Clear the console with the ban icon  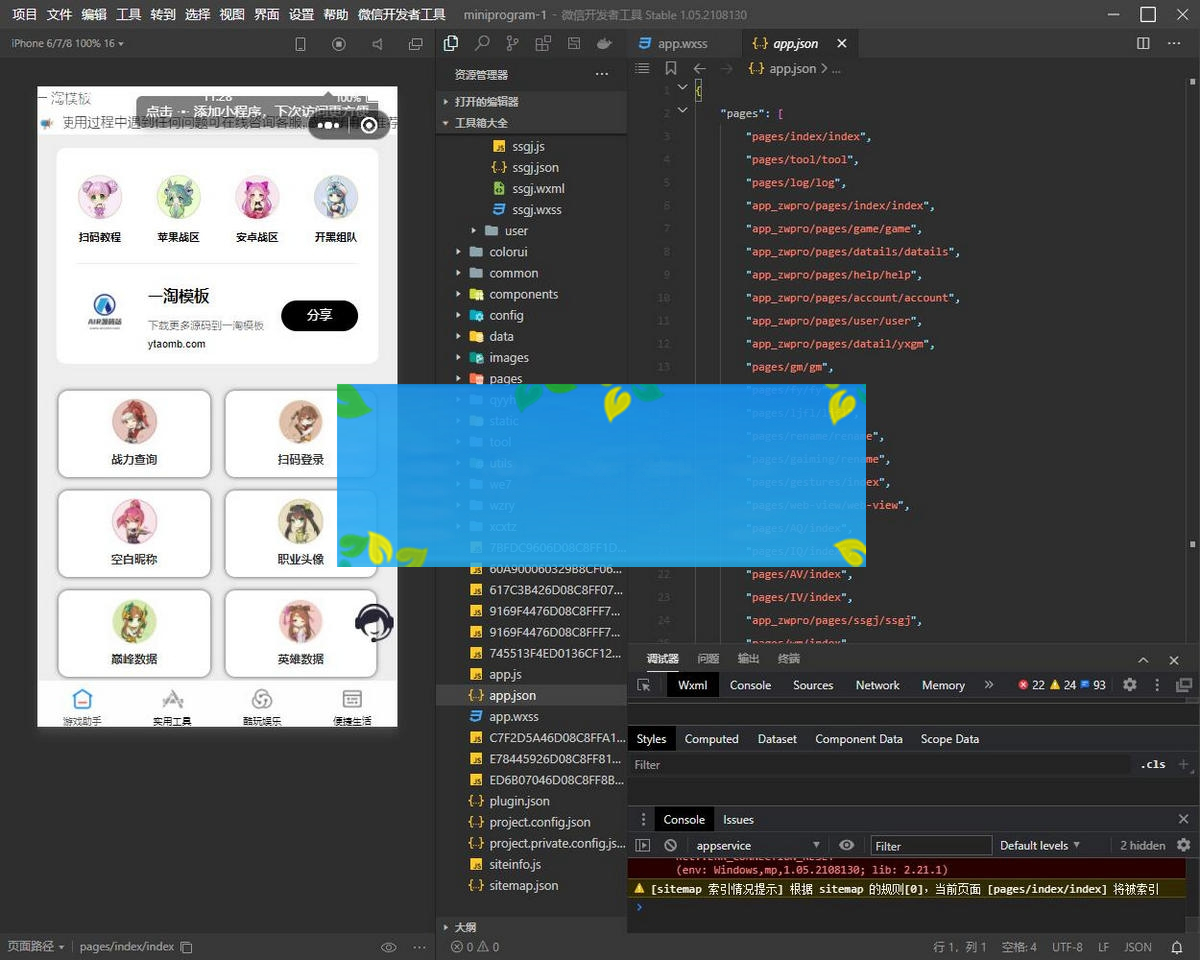click(671, 845)
